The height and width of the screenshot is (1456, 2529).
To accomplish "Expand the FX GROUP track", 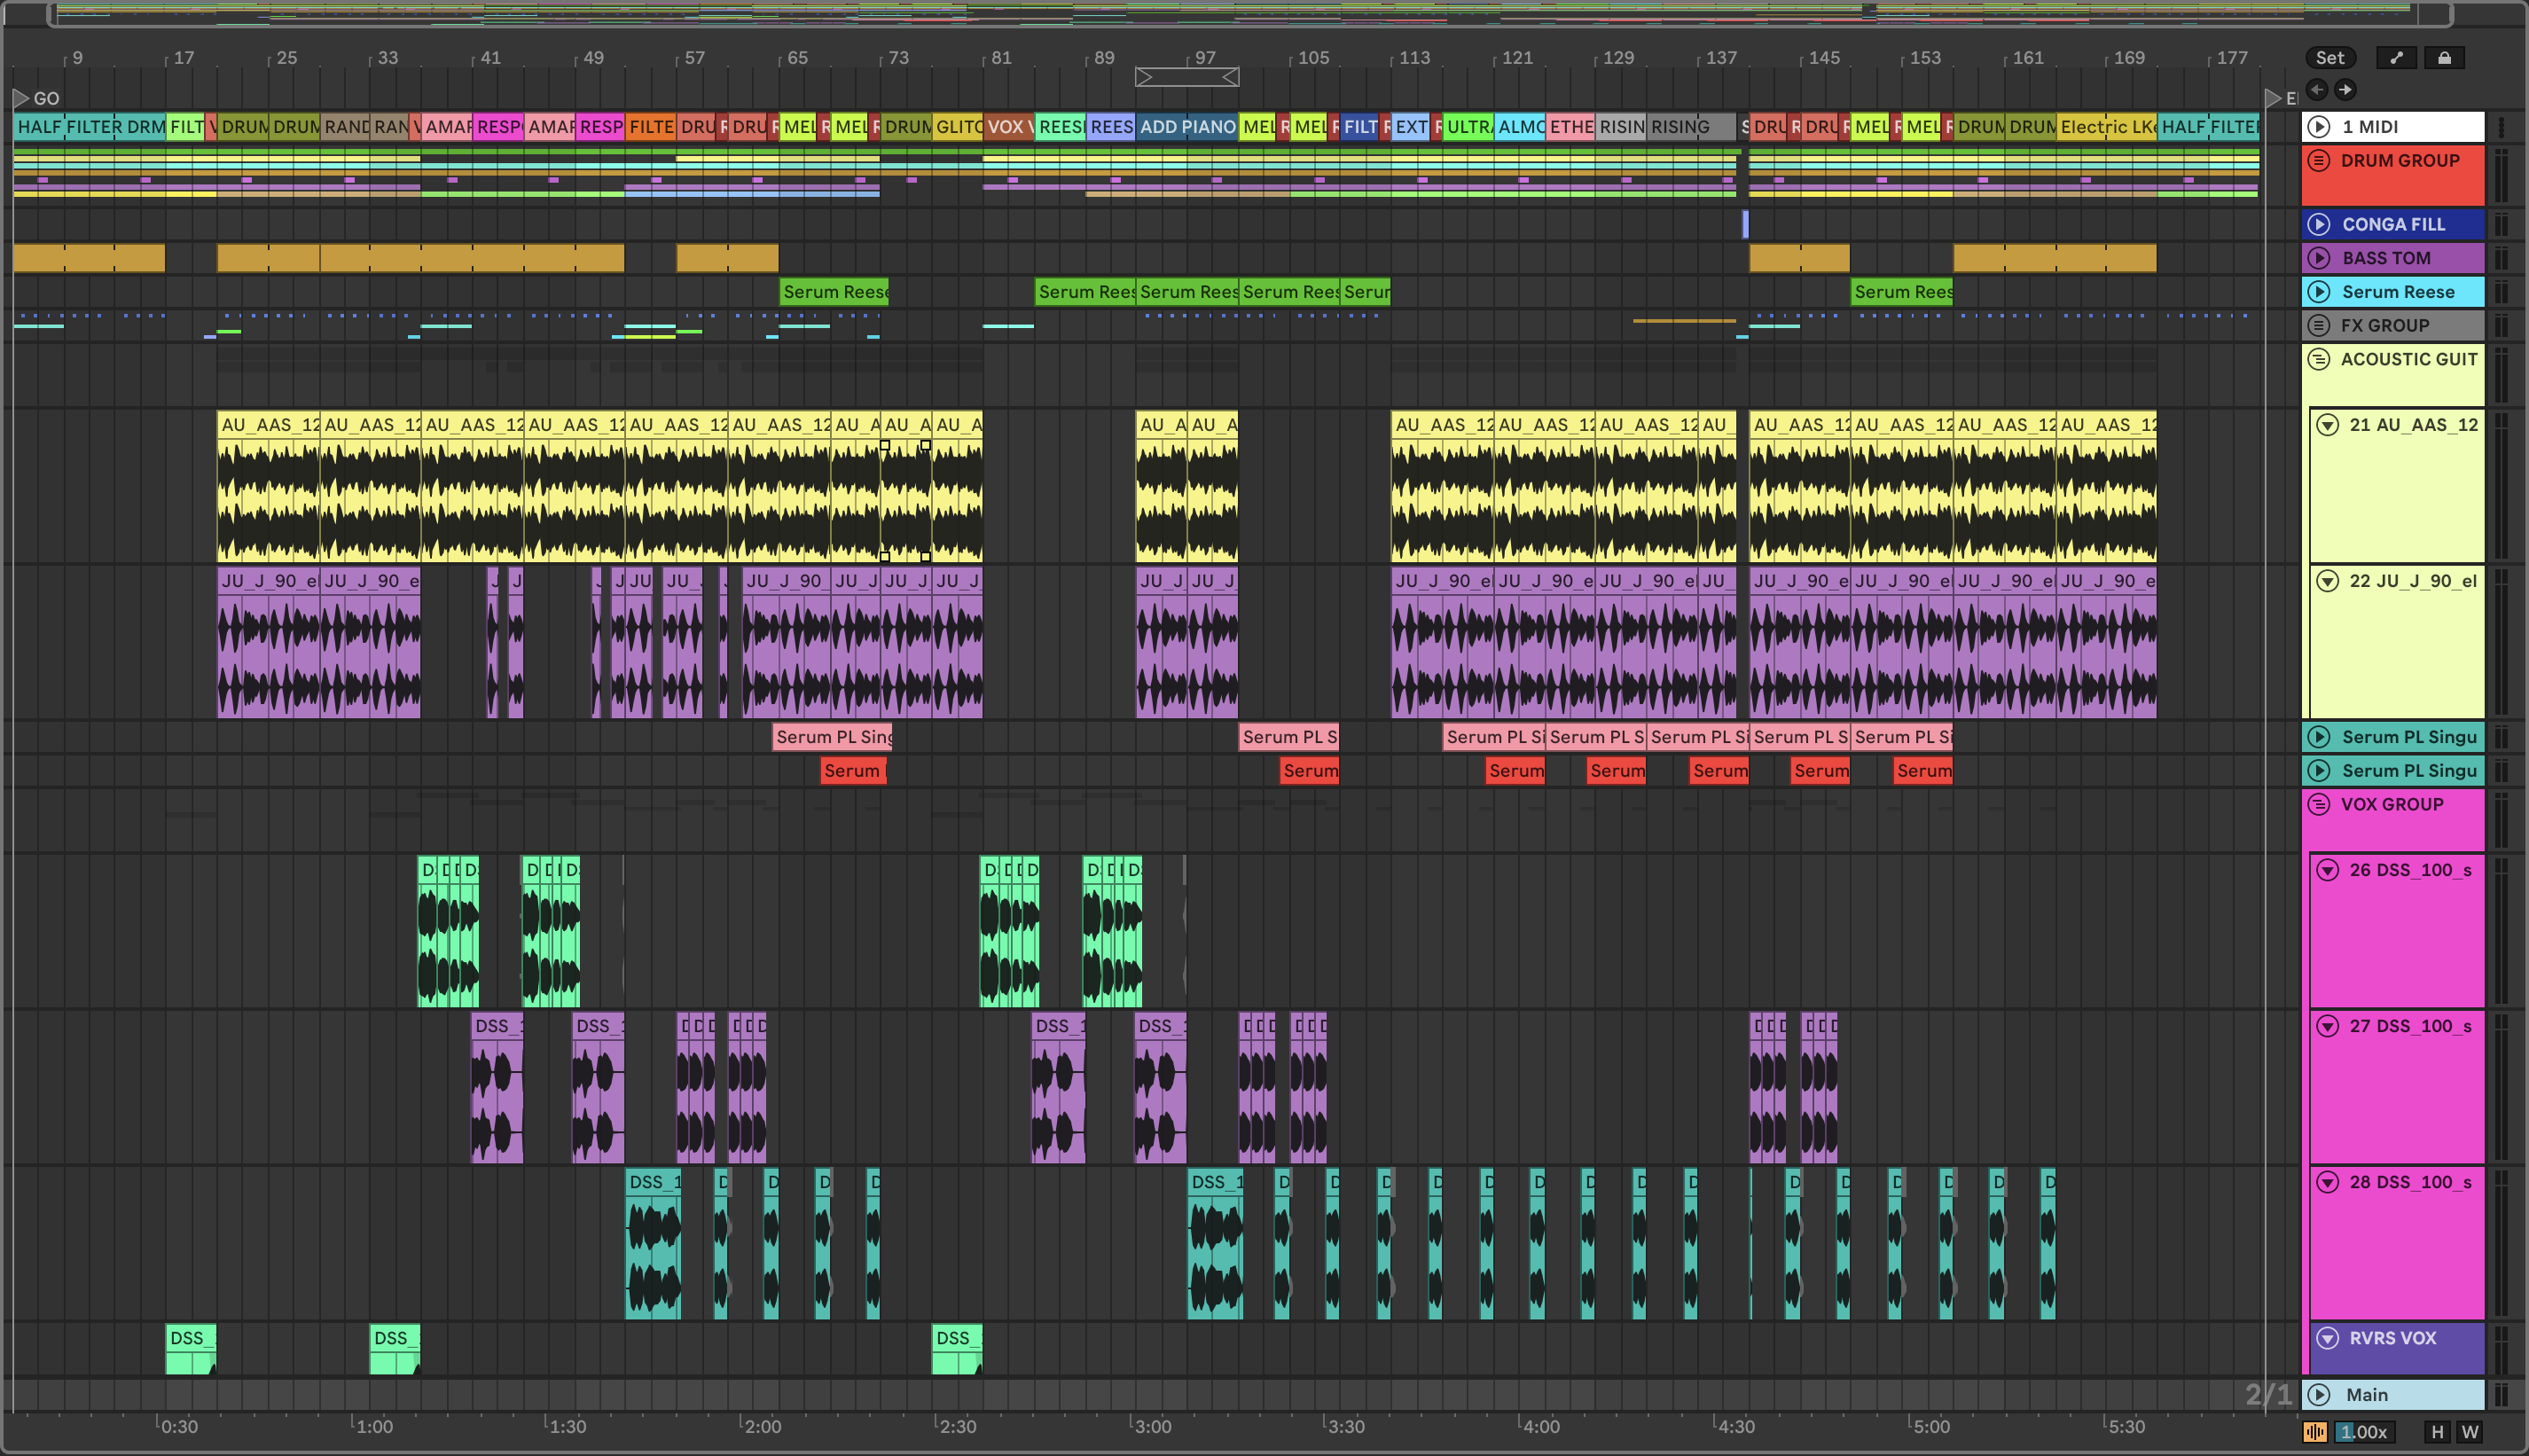I will (x=2319, y=325).
